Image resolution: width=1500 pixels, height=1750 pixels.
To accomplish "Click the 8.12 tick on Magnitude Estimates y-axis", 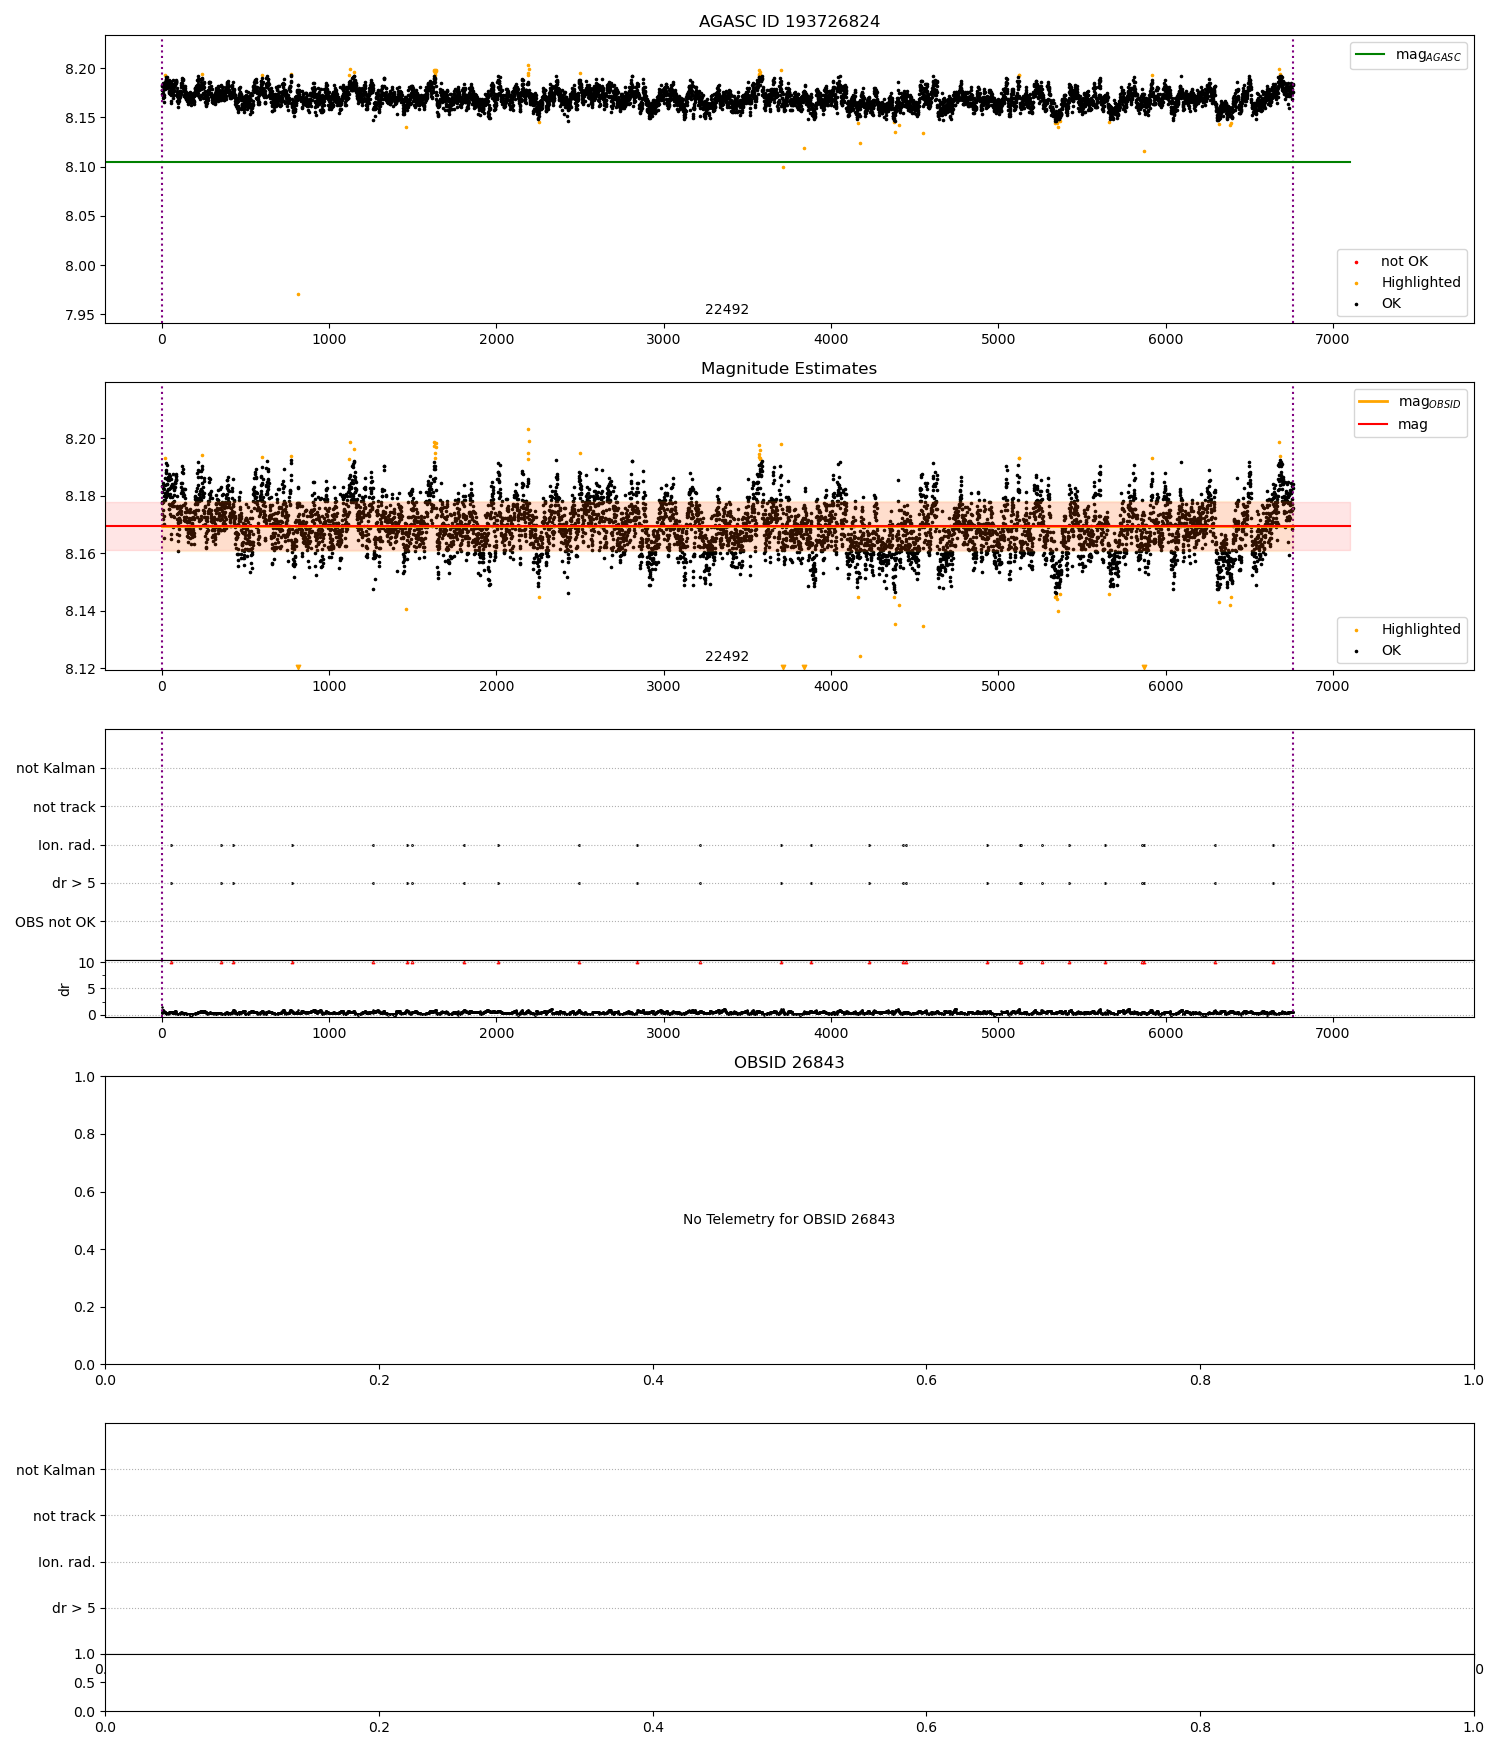I will [x=81, y=668].
